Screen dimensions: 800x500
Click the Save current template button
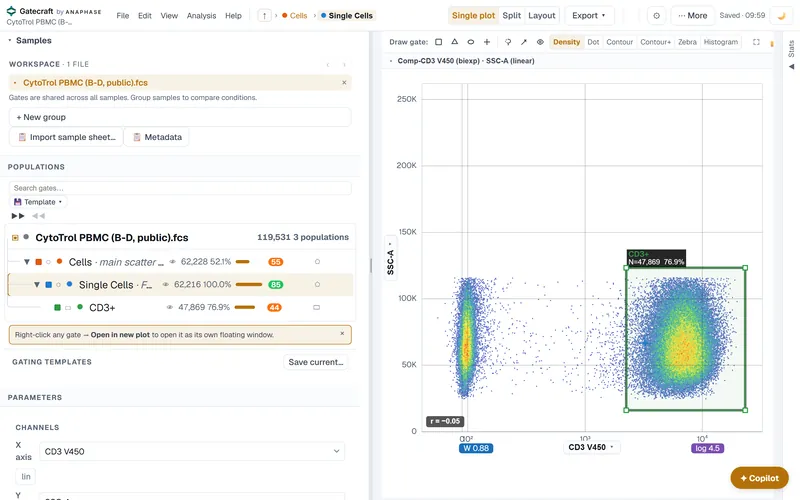coord(316,362)
